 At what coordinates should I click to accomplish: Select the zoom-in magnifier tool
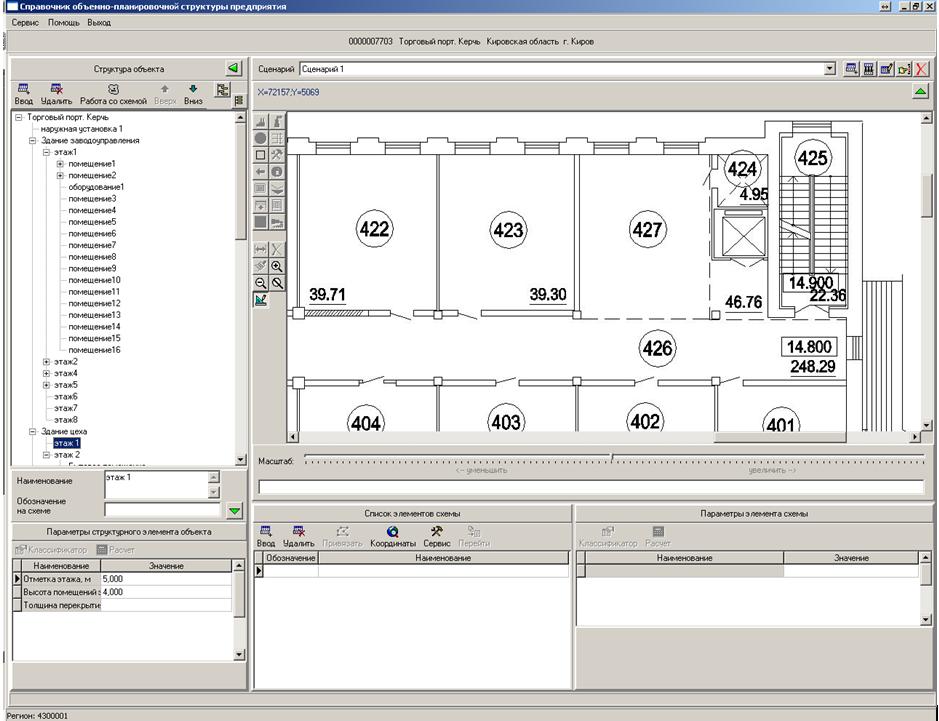(x=277, y=267)
